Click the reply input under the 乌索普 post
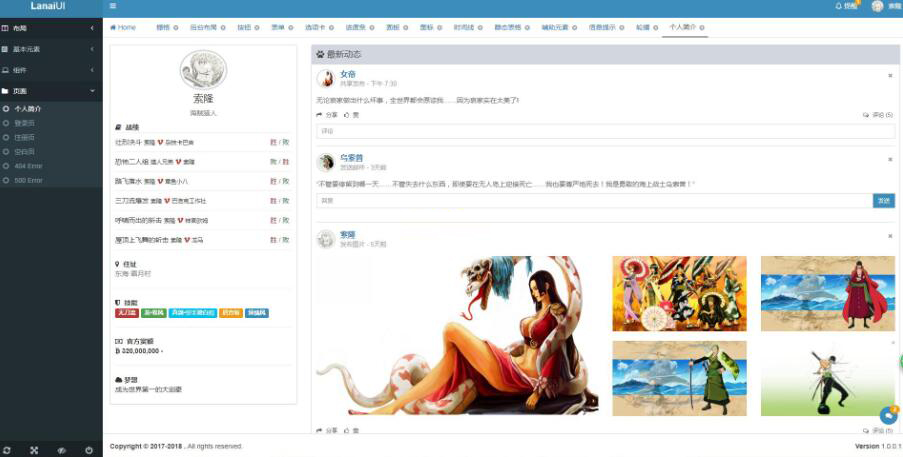 click(x=594, y=201)
